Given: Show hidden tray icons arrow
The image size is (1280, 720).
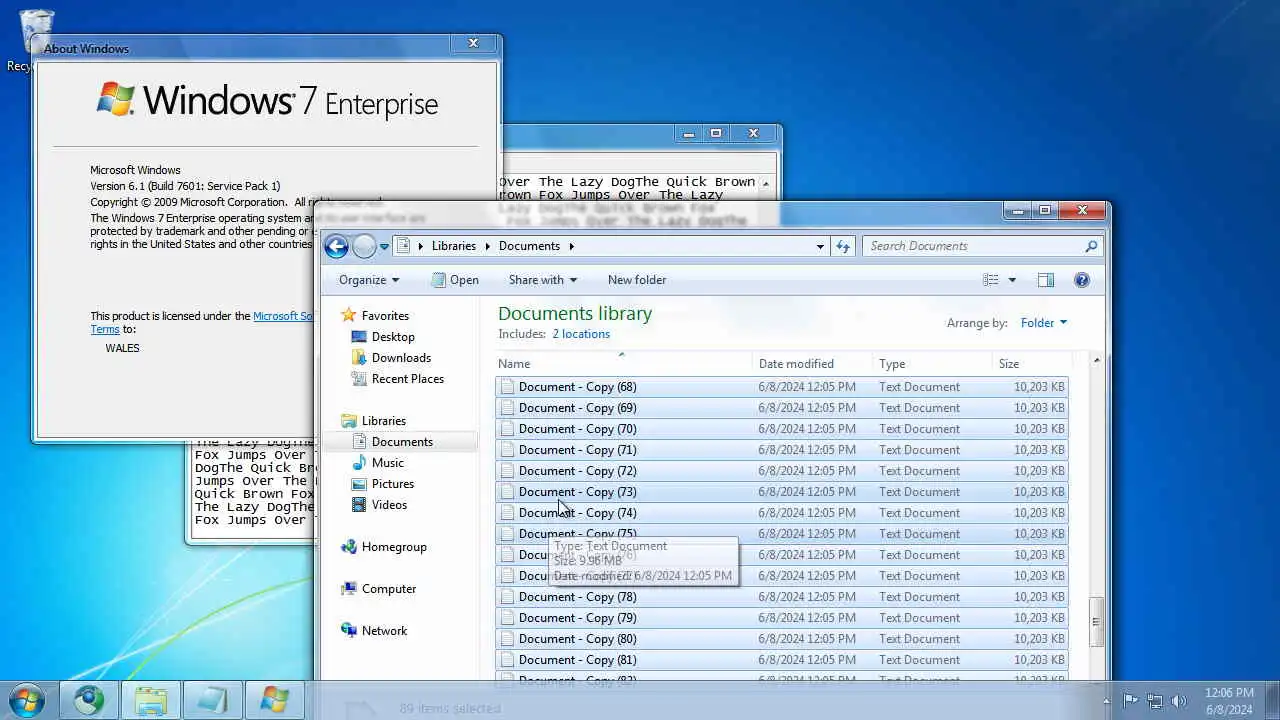Looking at the screenshot, I should [1106, 701].
